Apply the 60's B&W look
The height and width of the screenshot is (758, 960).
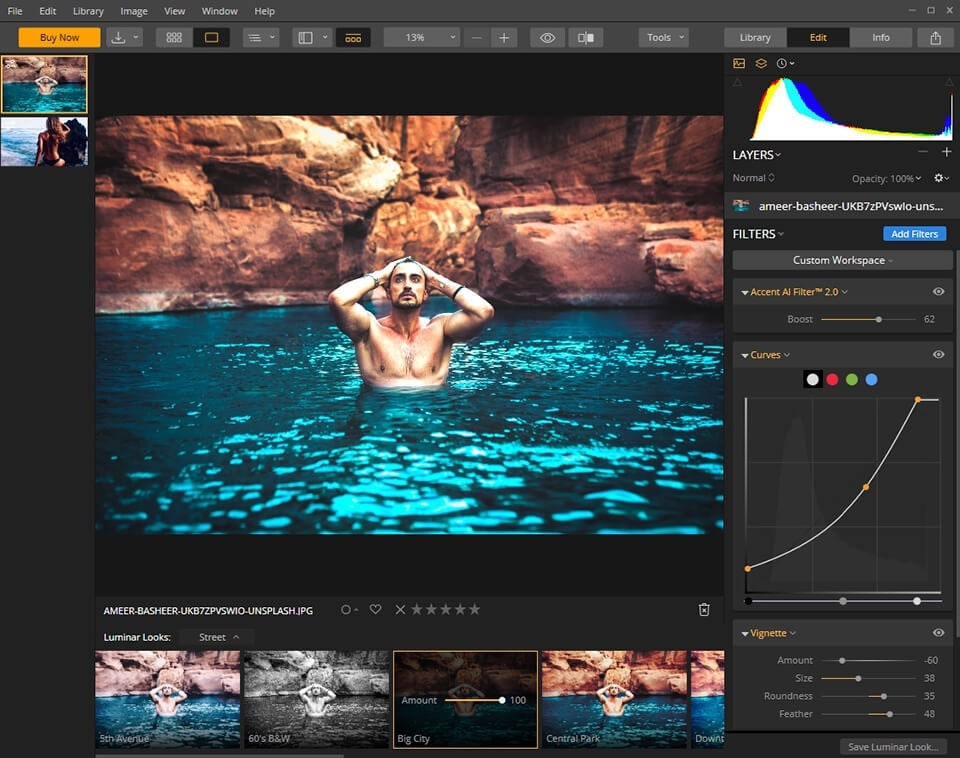[x=316, y=699]
